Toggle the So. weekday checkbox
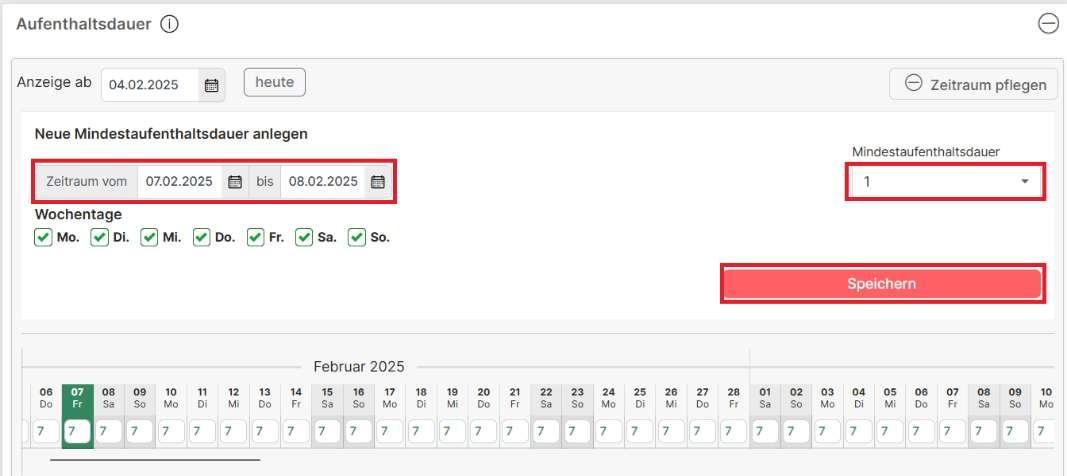Viewport: 1067px width, 476px height. tap(357, 238)
